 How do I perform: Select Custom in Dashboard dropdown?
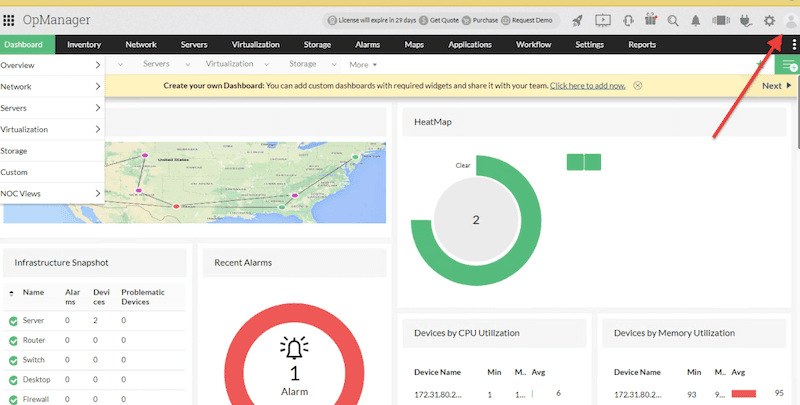point(52,172)
